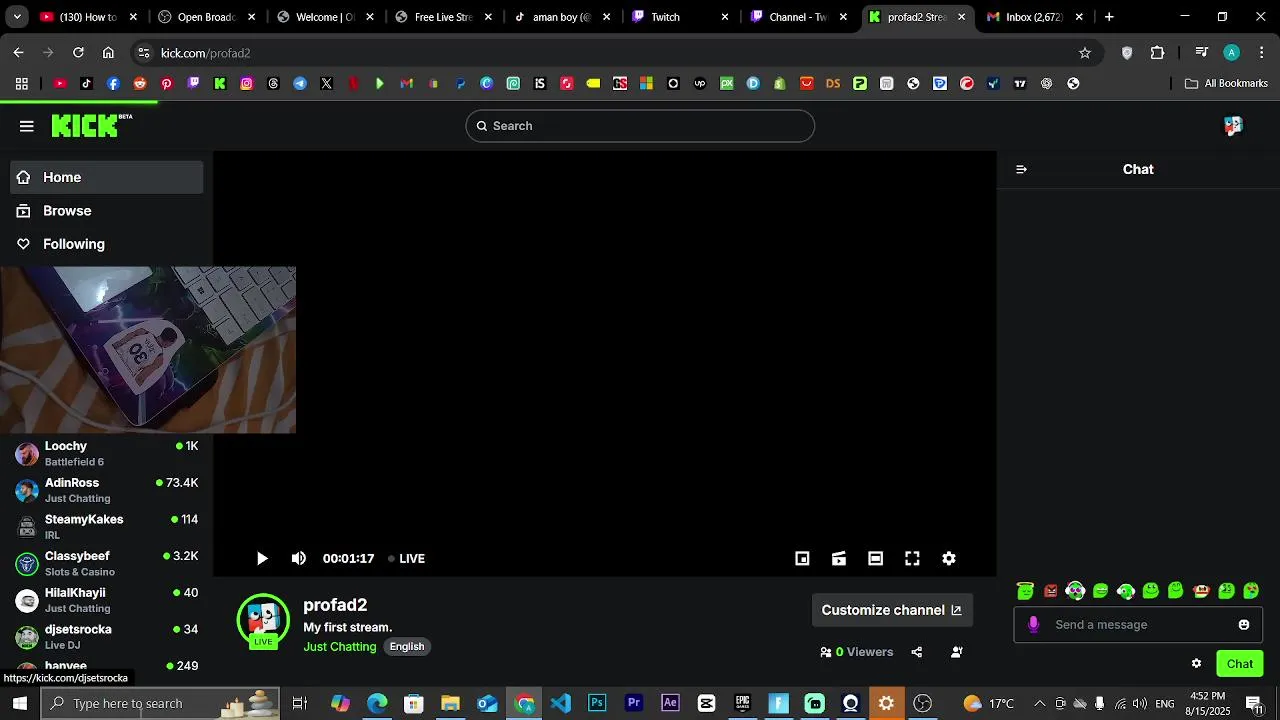
Task: Go back to the previous page
Action: tap(18, 53)
